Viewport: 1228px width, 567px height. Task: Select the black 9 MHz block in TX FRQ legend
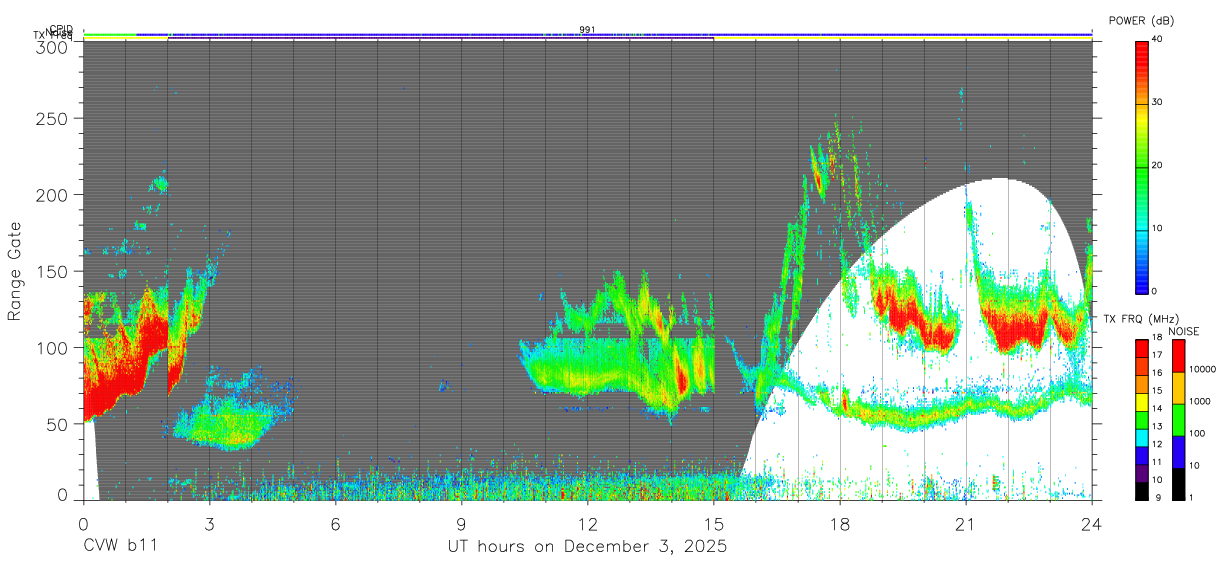1142,490
